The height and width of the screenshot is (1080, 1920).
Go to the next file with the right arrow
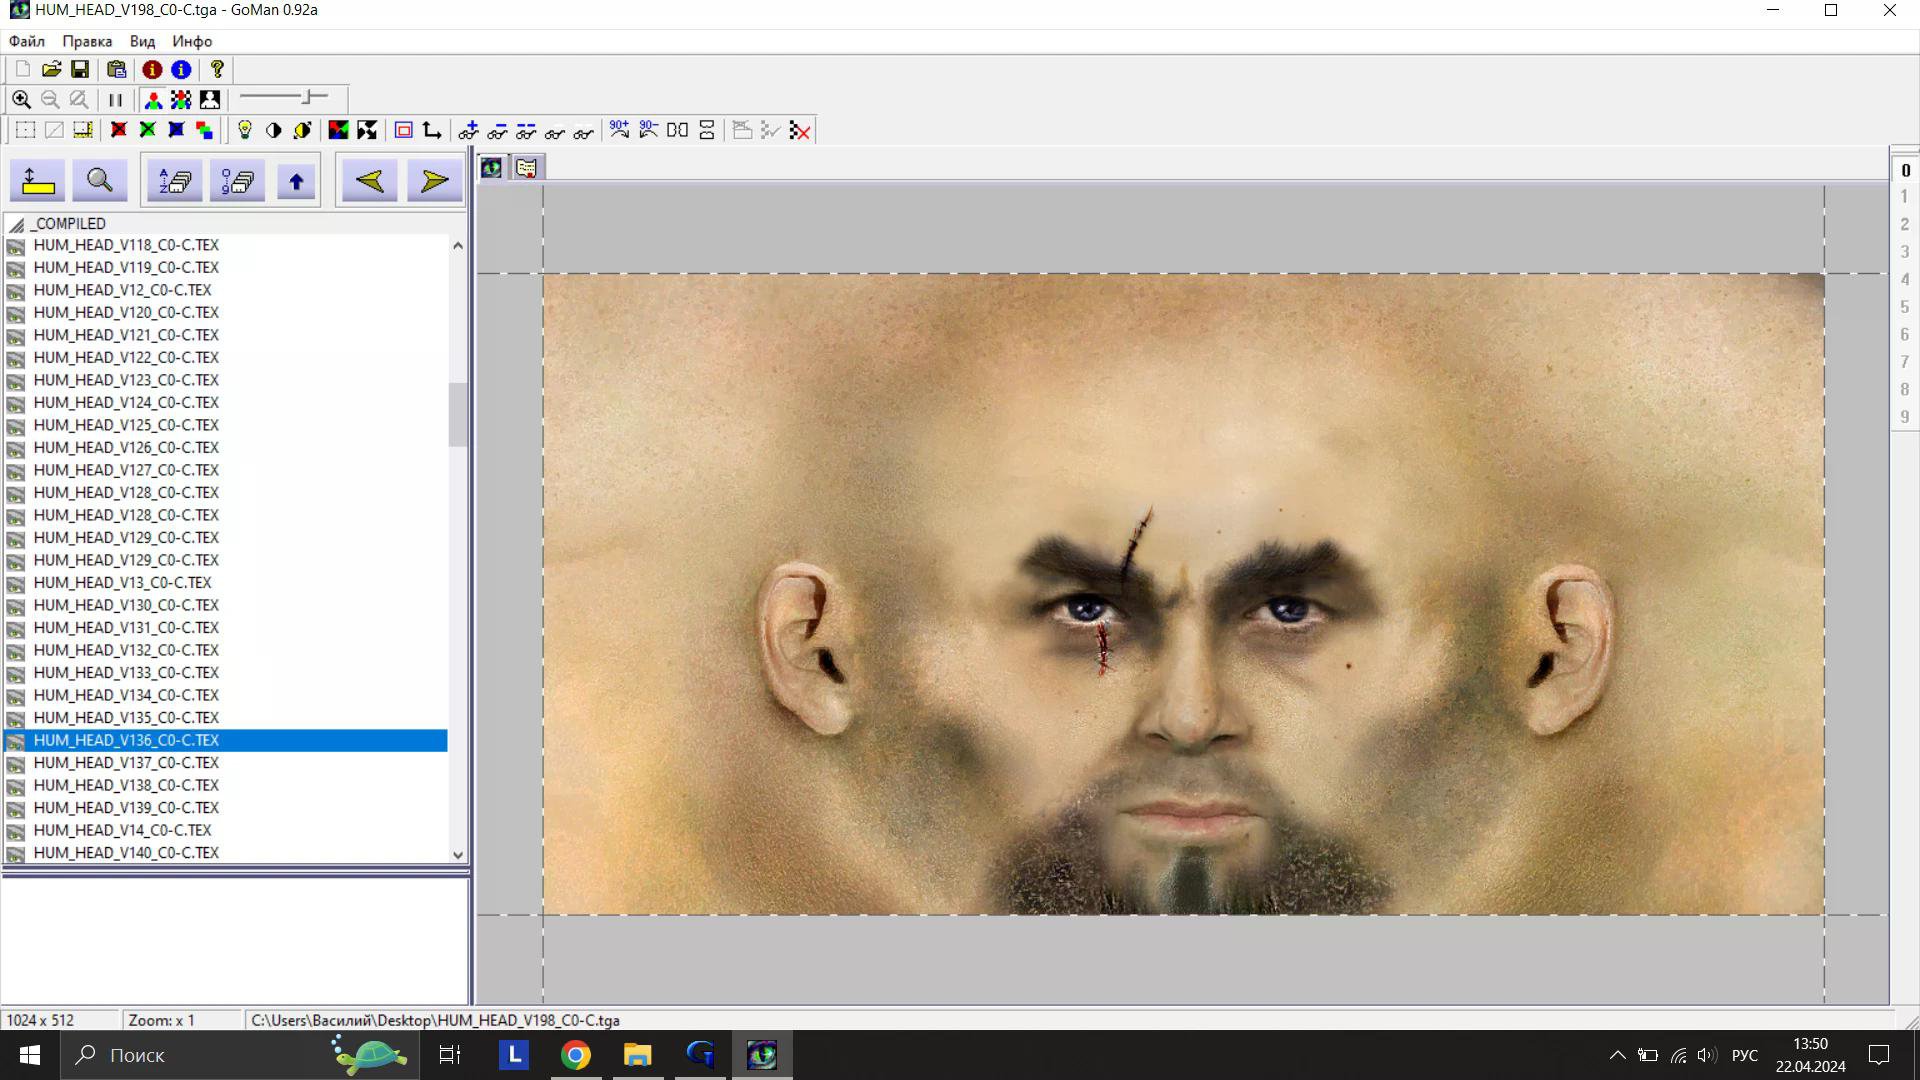434,181
